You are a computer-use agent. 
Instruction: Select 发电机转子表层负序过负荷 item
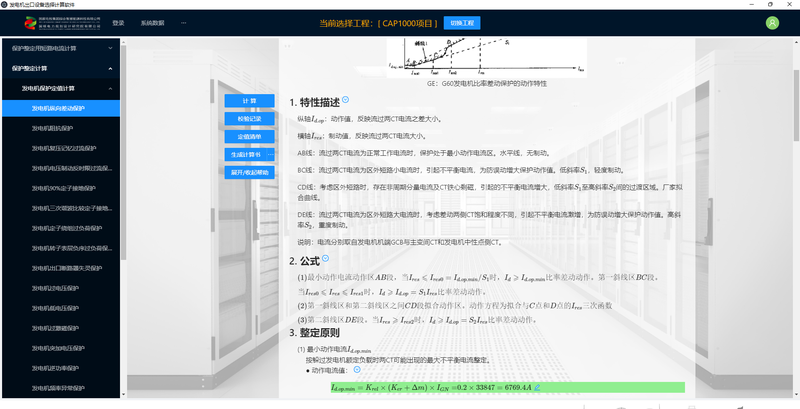tap(61, 248)
